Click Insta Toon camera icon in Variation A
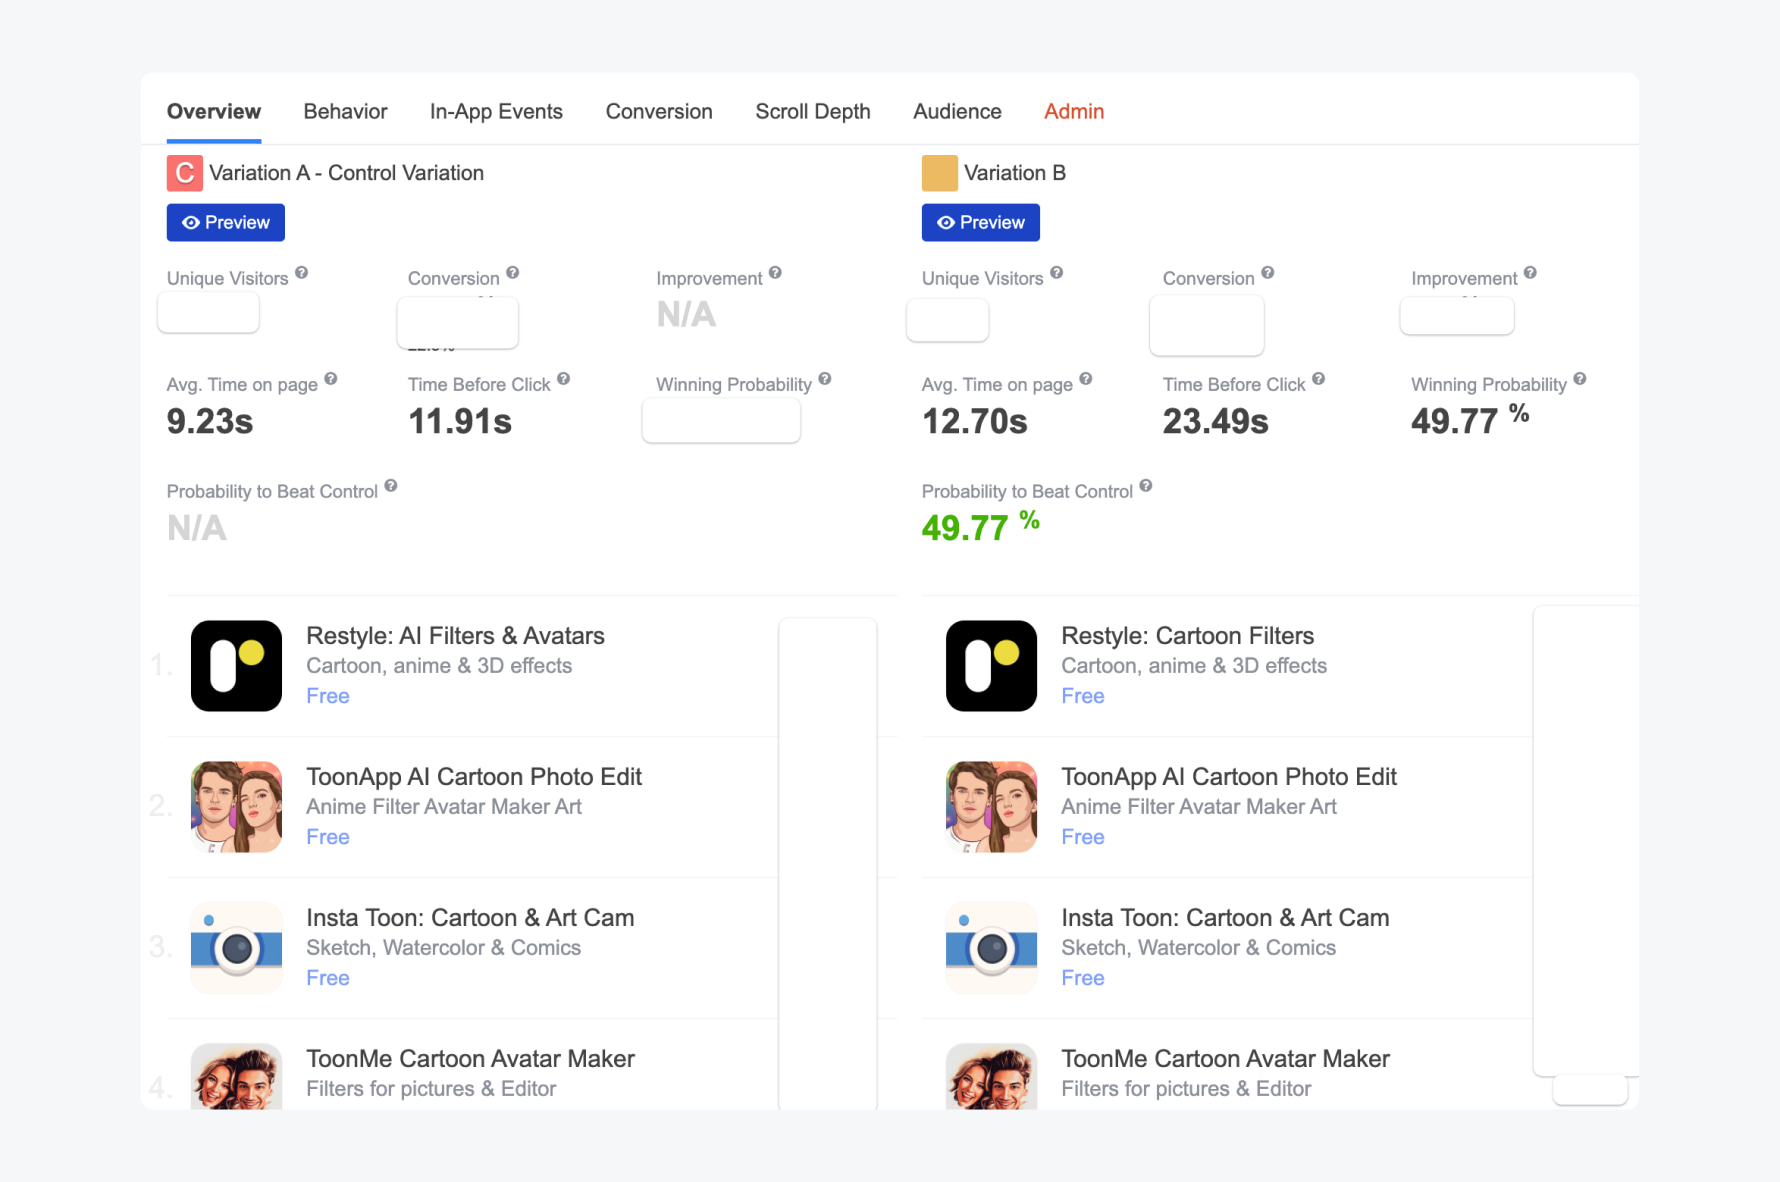The height and width of the screenshot is (1182, 1780). click(x=236, y=948)
